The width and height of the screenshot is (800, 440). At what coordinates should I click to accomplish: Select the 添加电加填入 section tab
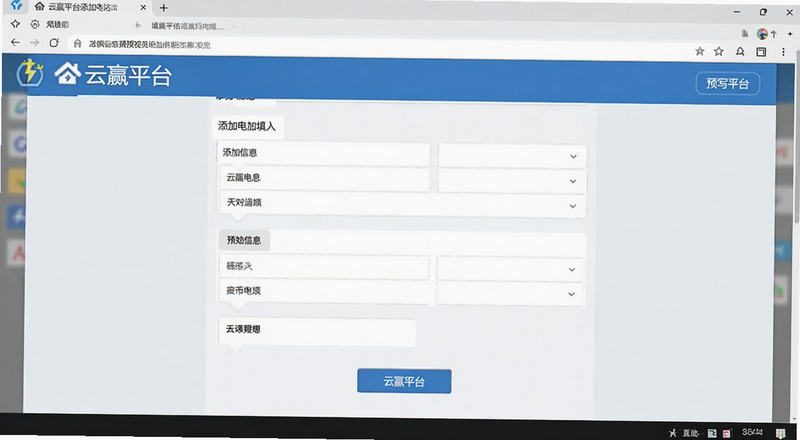(247, 126)
